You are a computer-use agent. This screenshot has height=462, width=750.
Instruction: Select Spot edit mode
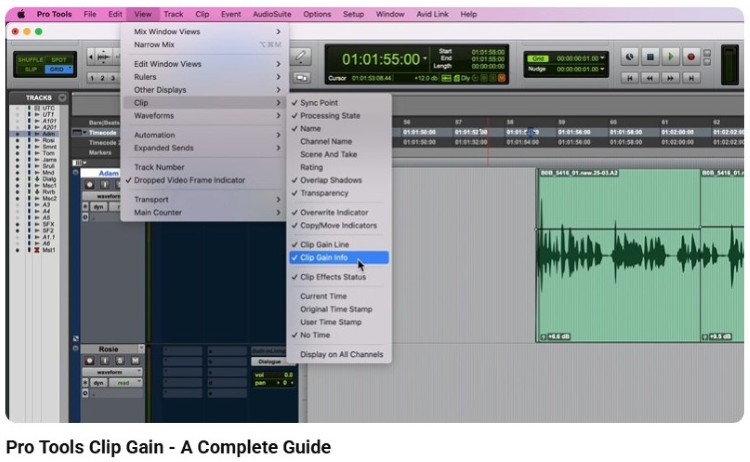pos(59,60)
